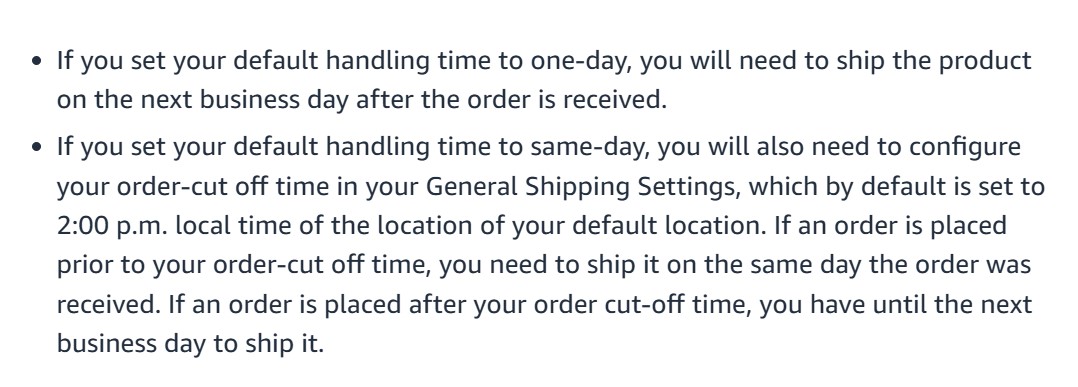Click the second bullet point marker

click(x=37, y=147)
